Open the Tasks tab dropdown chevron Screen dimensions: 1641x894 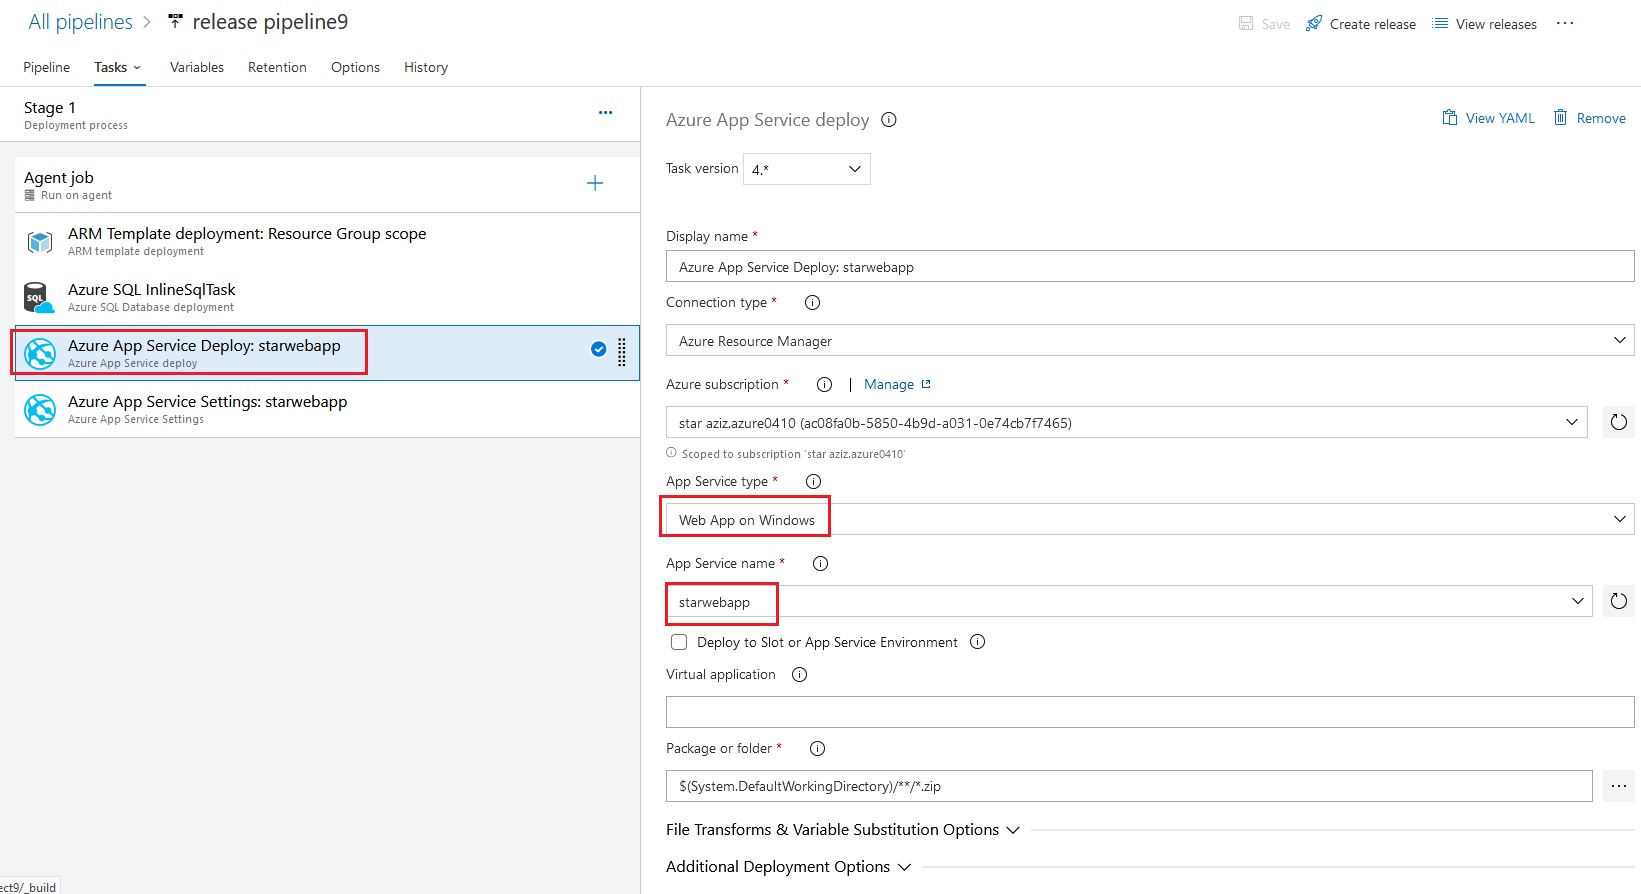point(137,68)
